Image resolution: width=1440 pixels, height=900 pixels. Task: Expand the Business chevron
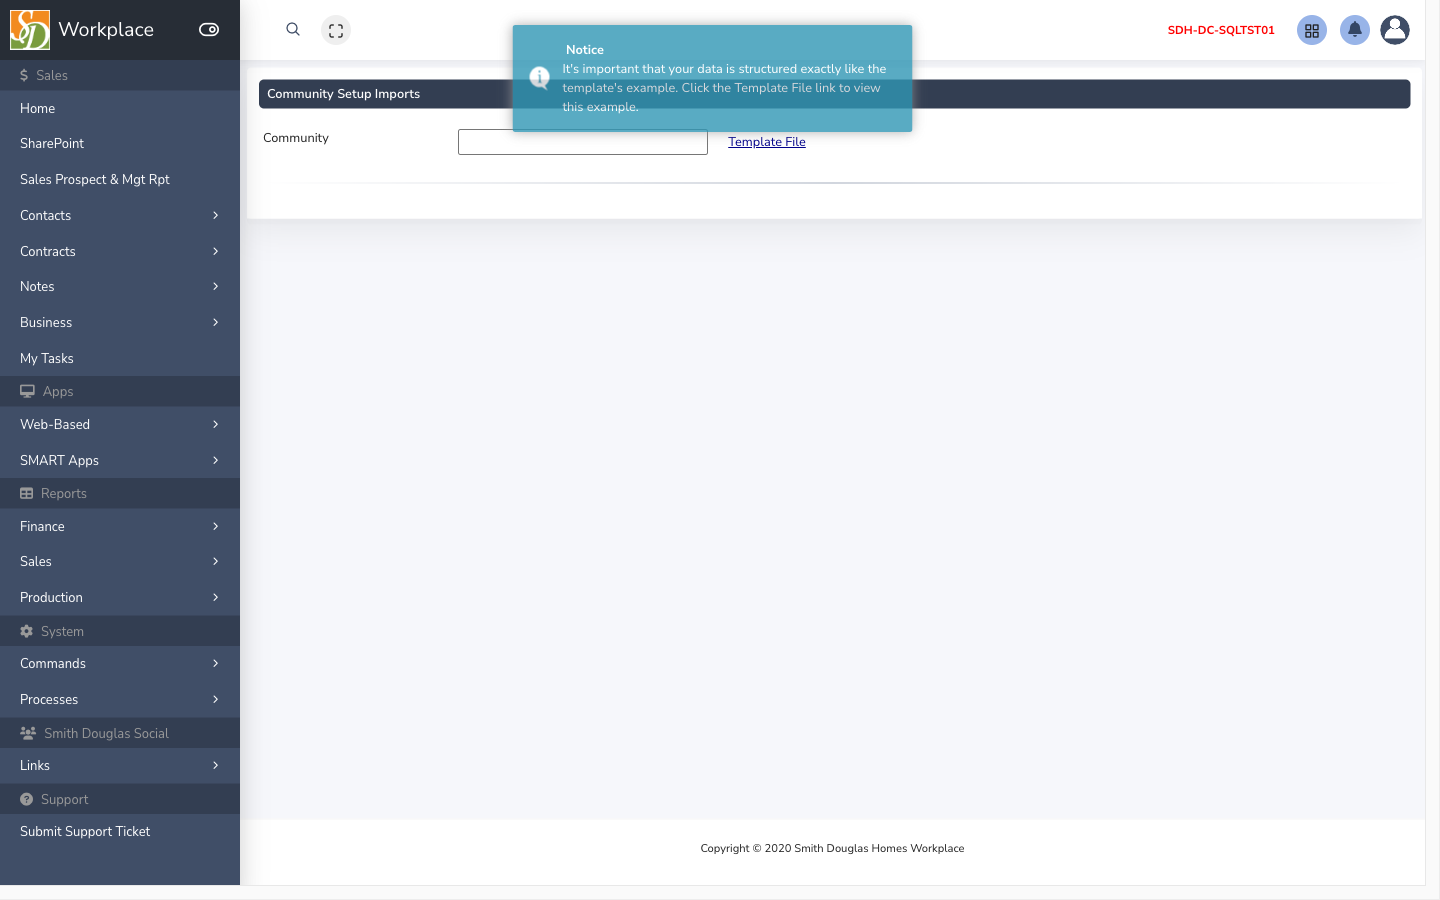coord(216,323)
